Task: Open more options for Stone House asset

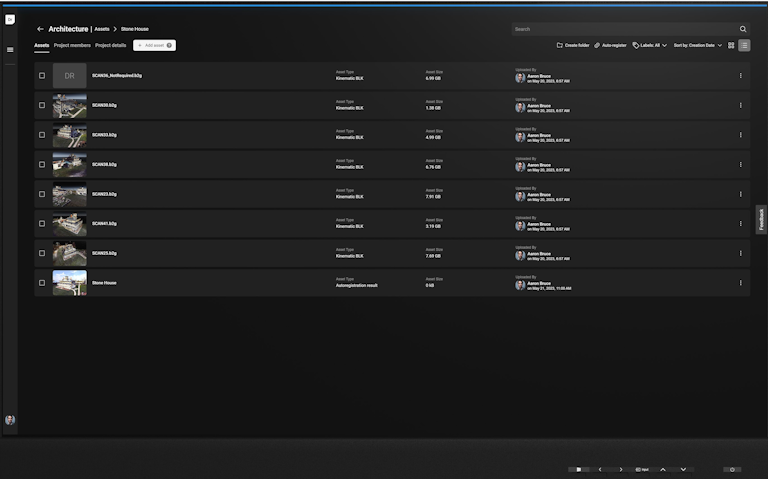Action: [740, 283]
